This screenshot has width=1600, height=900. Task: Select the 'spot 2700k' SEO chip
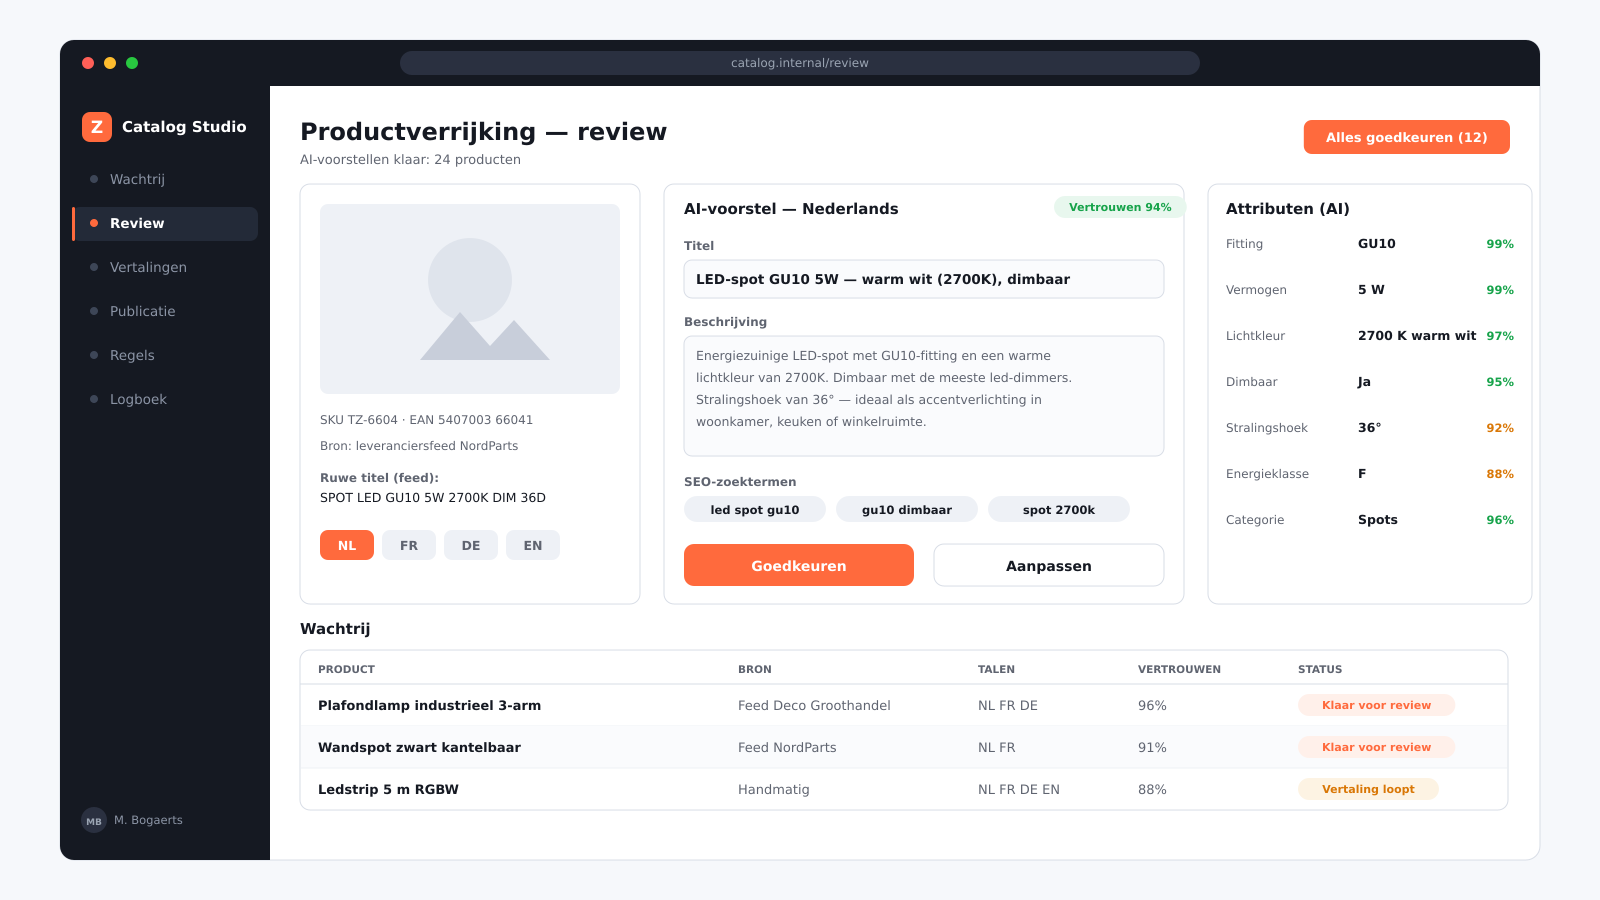[x=1059, y=509]
